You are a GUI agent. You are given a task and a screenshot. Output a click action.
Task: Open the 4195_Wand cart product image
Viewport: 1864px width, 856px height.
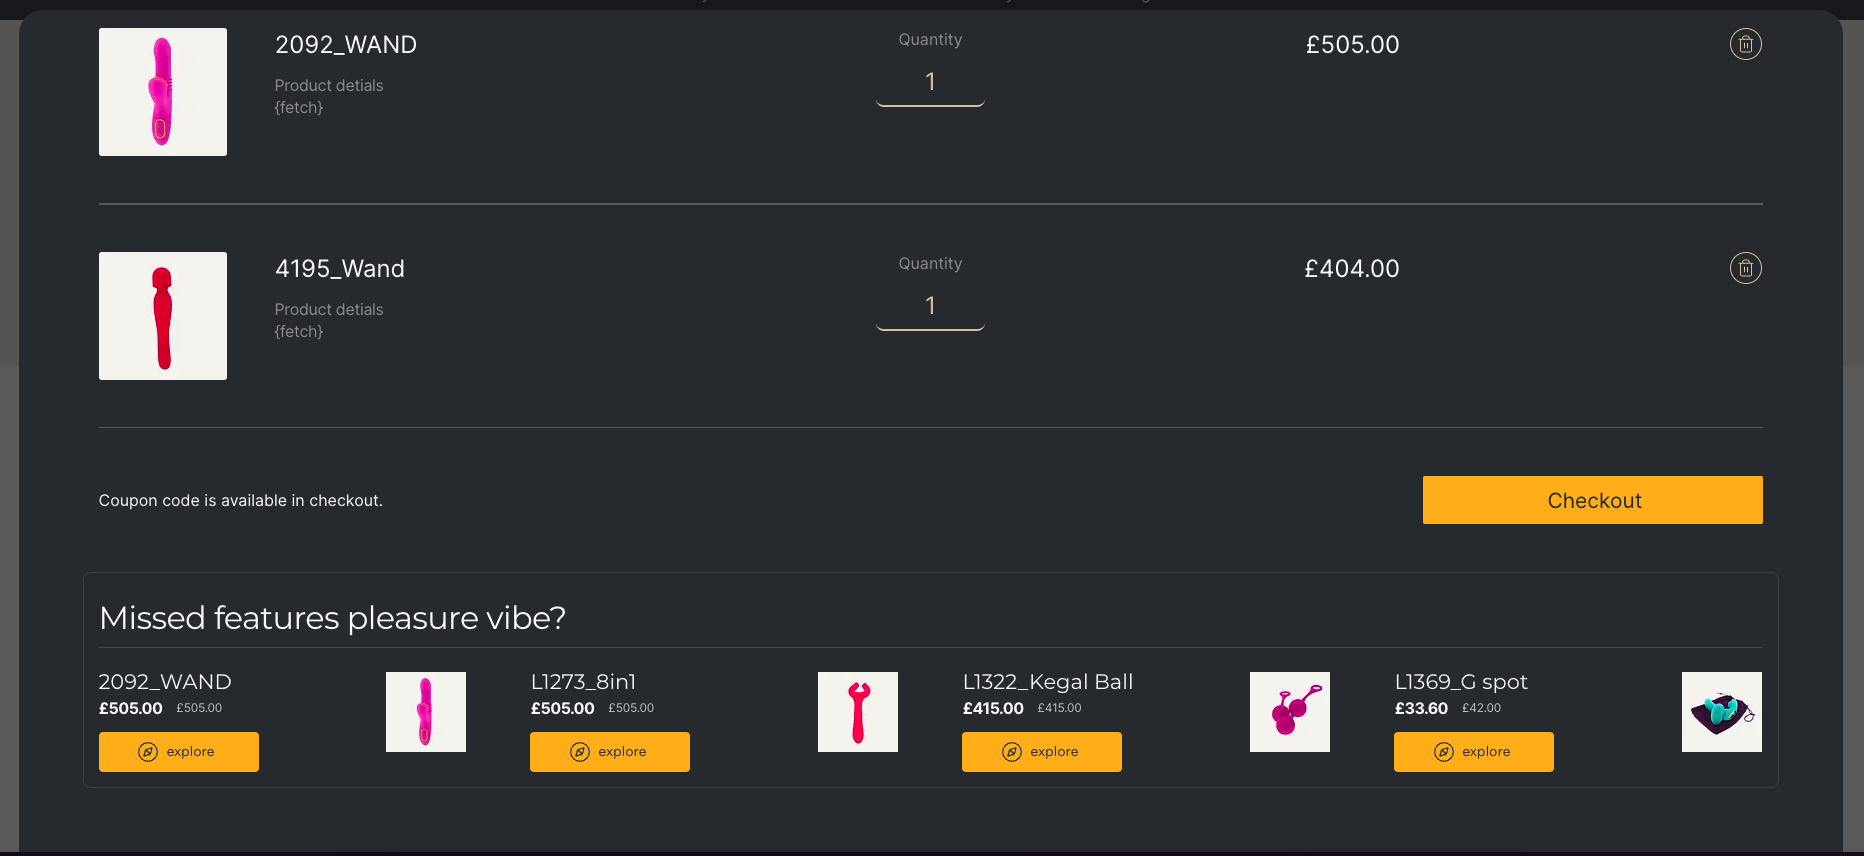[163, 316]
